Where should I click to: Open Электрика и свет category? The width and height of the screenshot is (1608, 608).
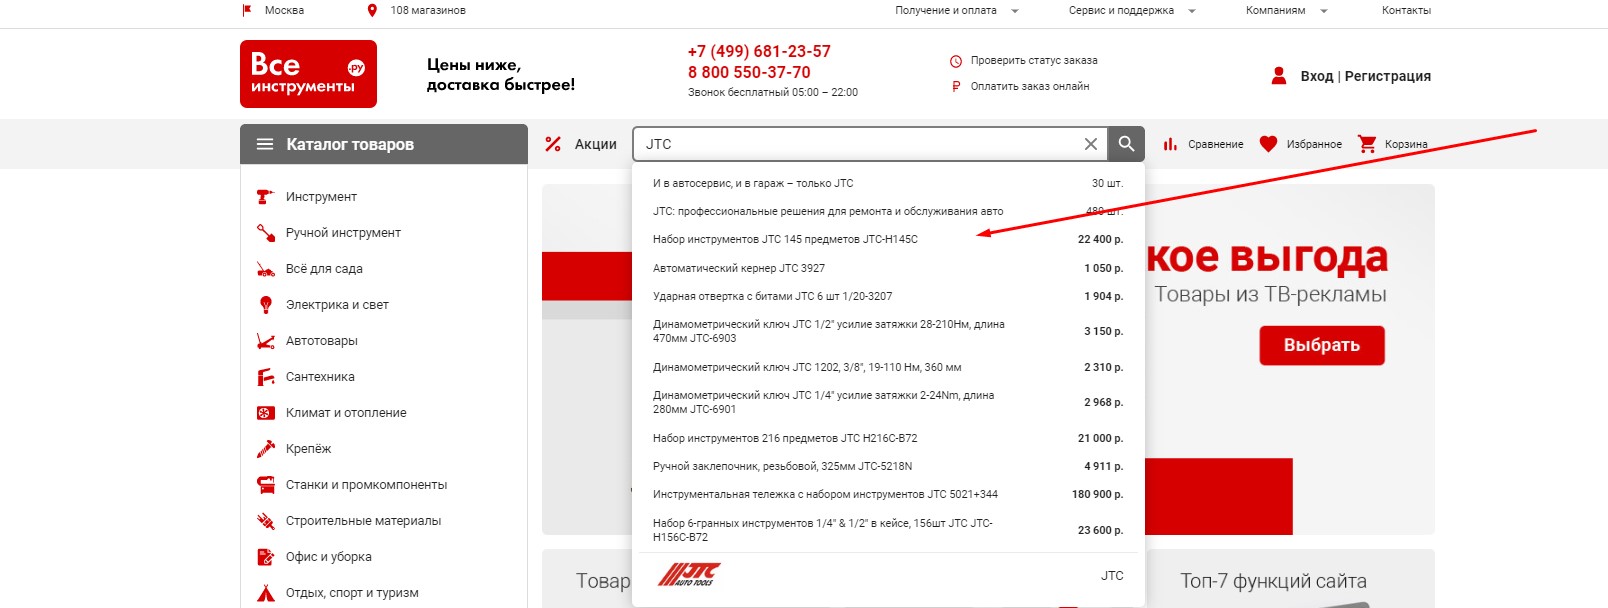[336, 305]
